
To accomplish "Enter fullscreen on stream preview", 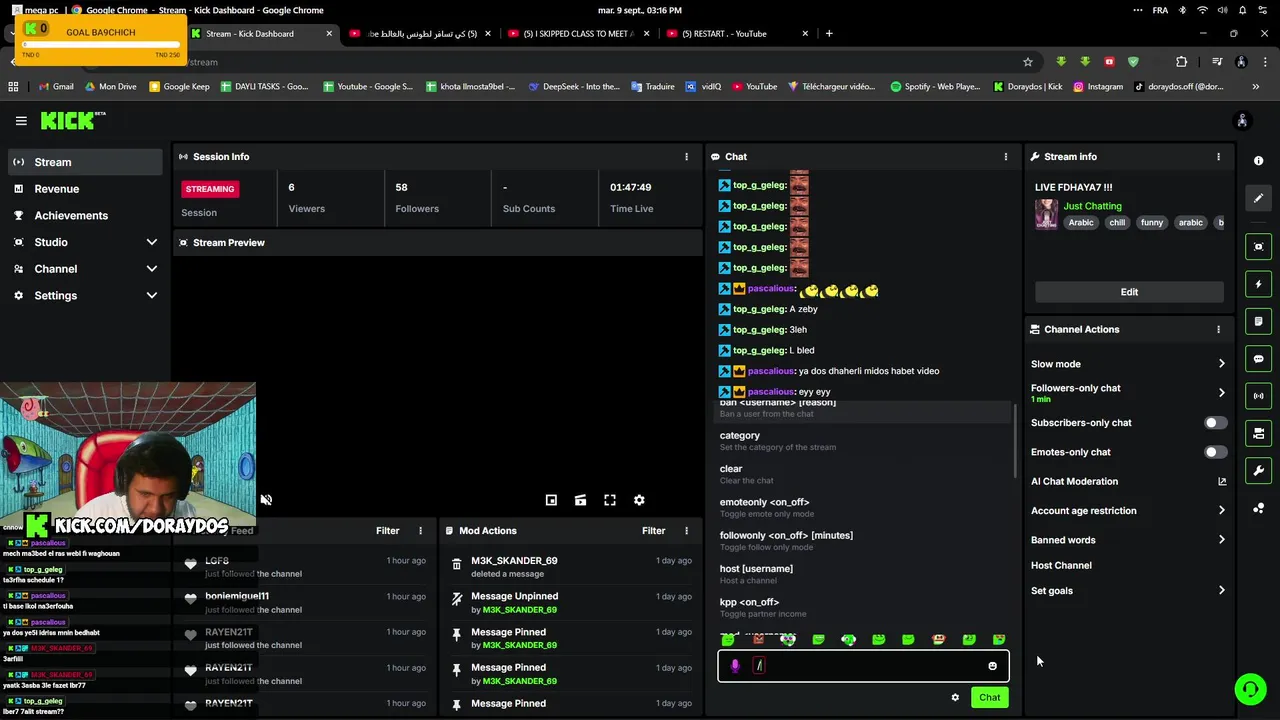I will tap(610, 500).
